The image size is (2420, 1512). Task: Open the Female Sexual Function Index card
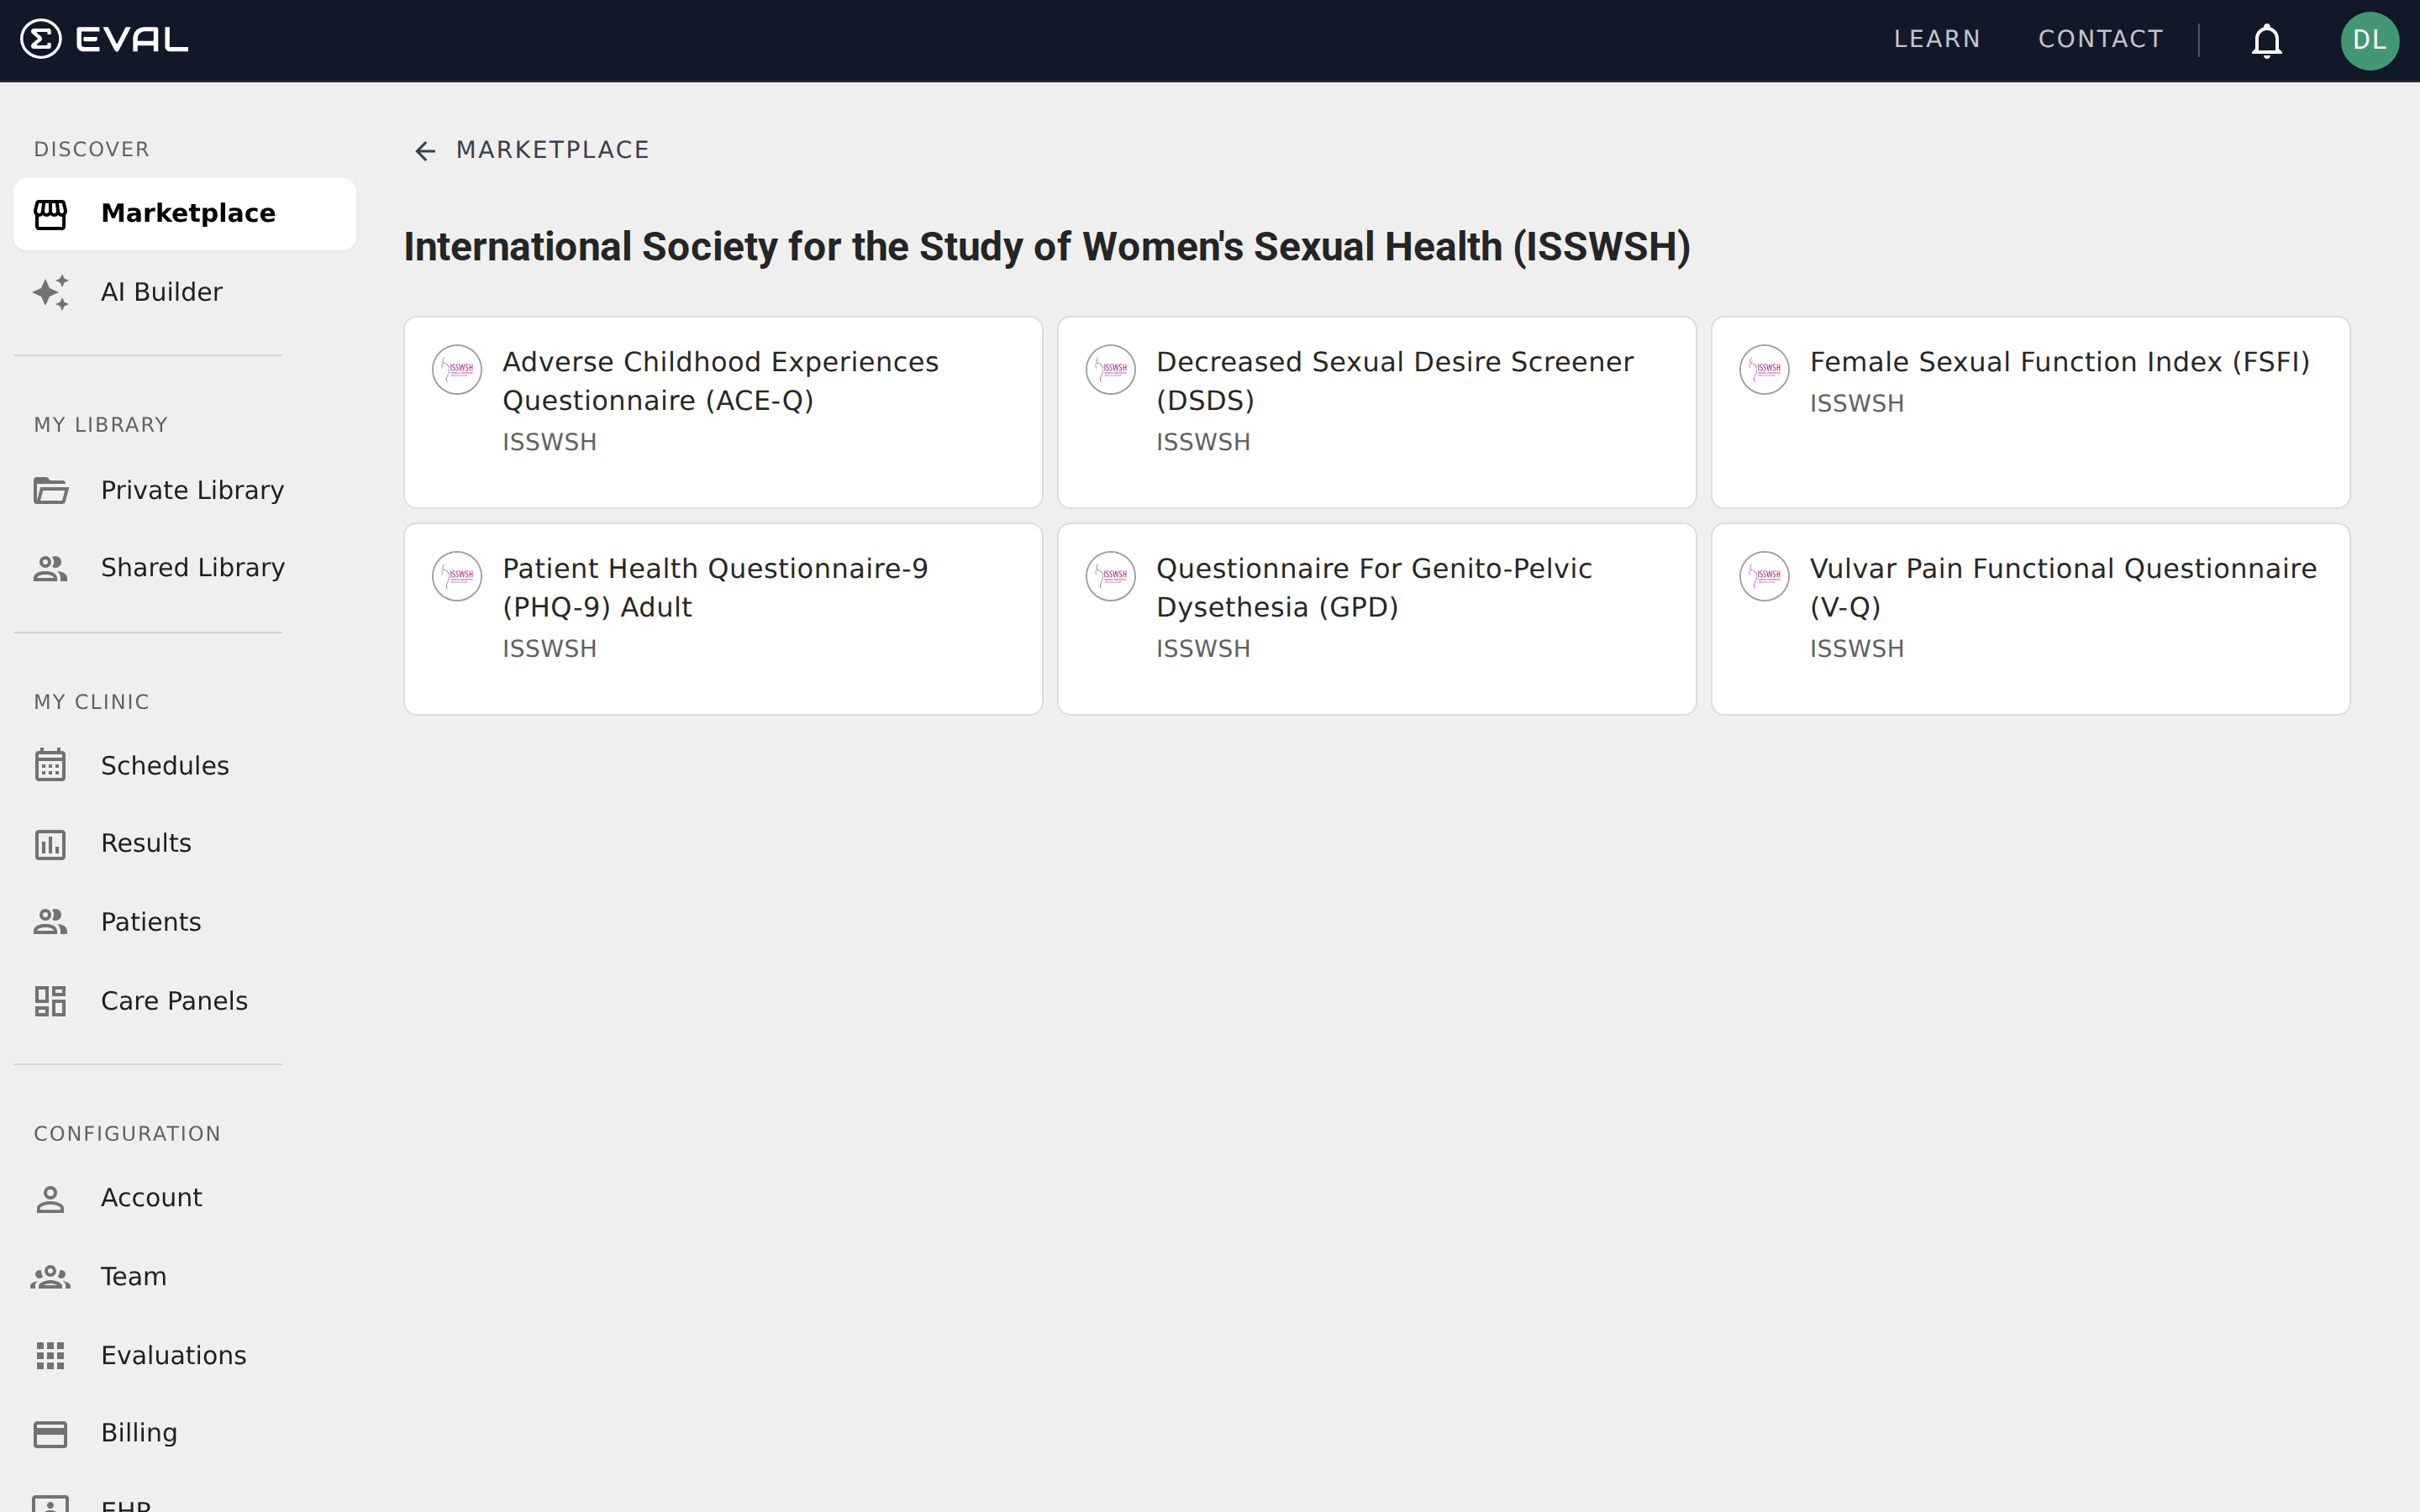click(2030, 411)
